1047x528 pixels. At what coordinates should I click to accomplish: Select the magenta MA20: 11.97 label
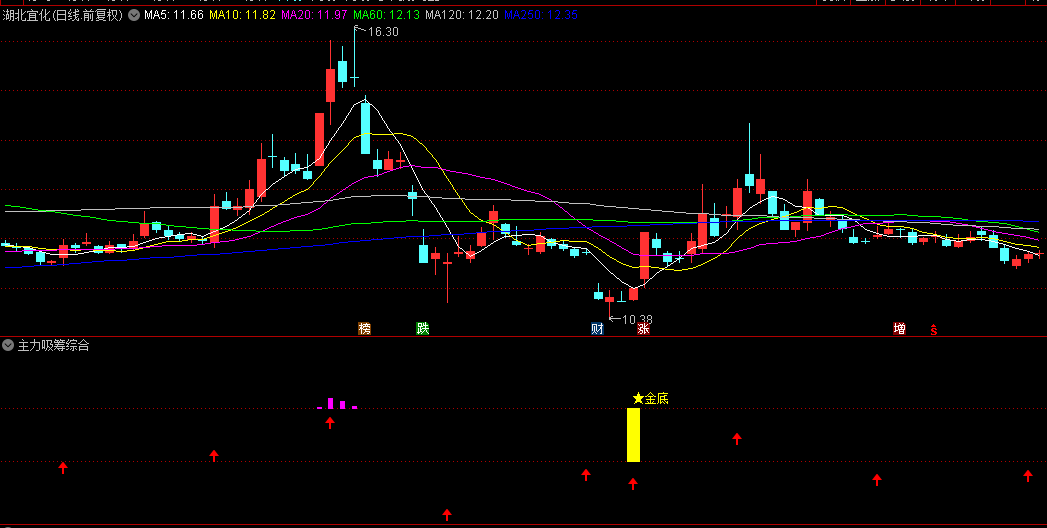[315, 15]
